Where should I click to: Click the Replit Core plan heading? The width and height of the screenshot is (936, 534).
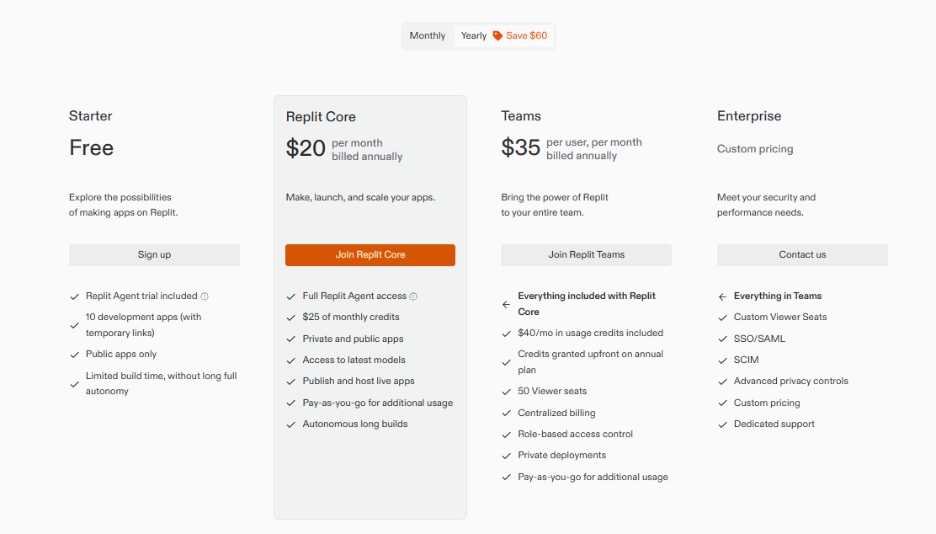point(320,117)
